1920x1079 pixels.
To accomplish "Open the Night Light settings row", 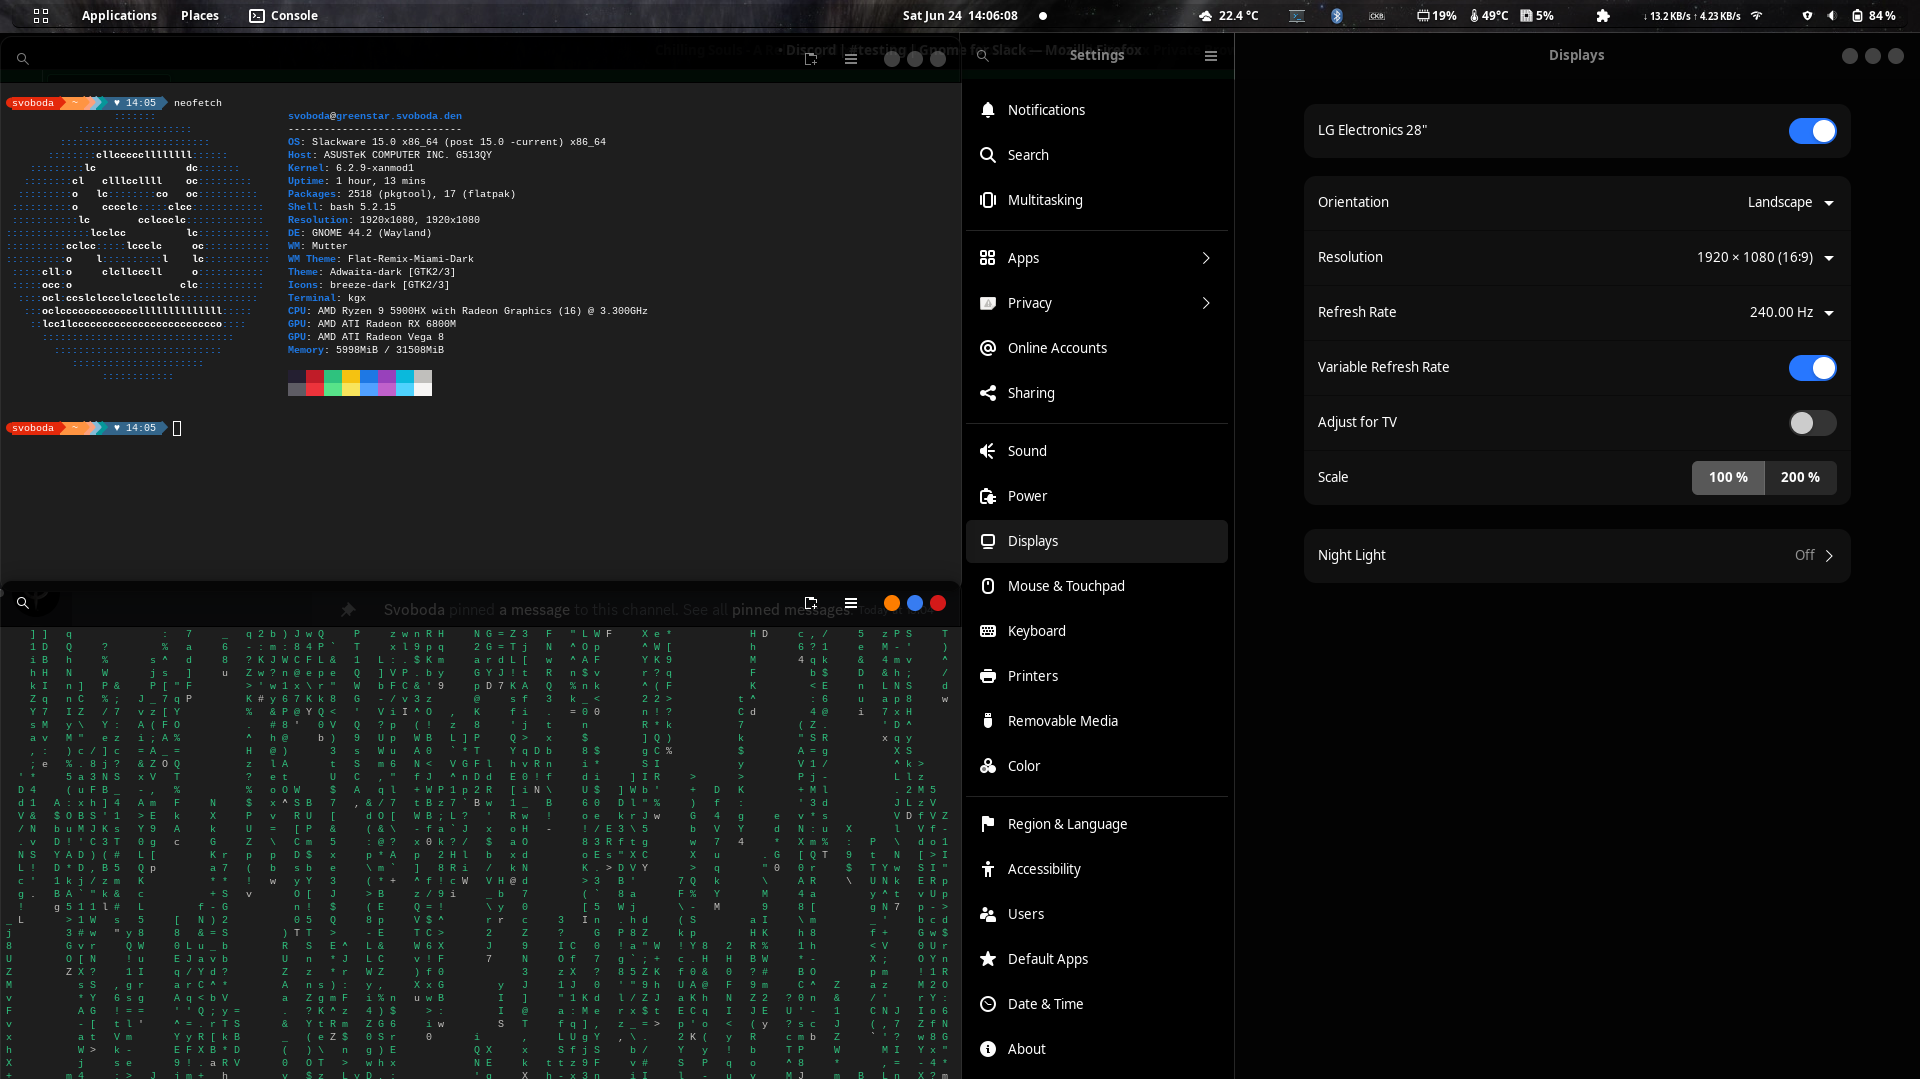I will (x=1576, y=556).
